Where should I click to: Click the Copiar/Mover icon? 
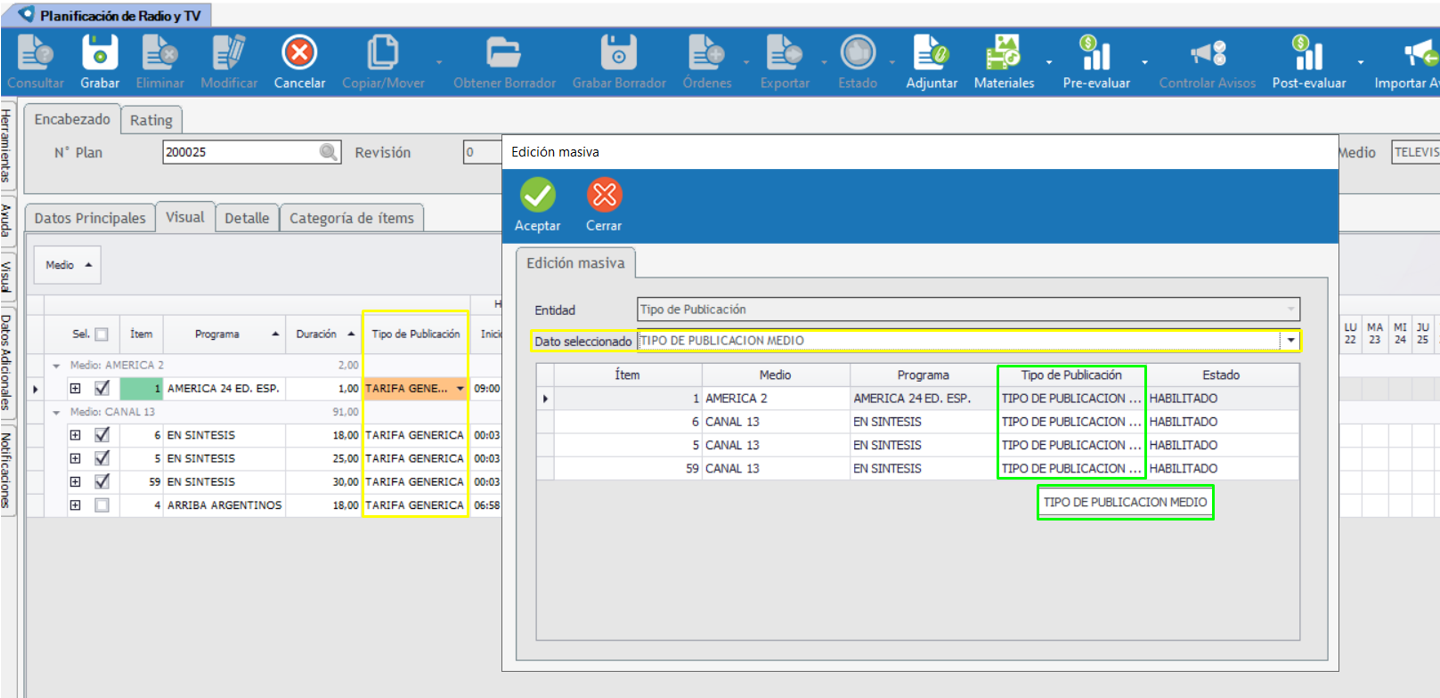point(383,52)
